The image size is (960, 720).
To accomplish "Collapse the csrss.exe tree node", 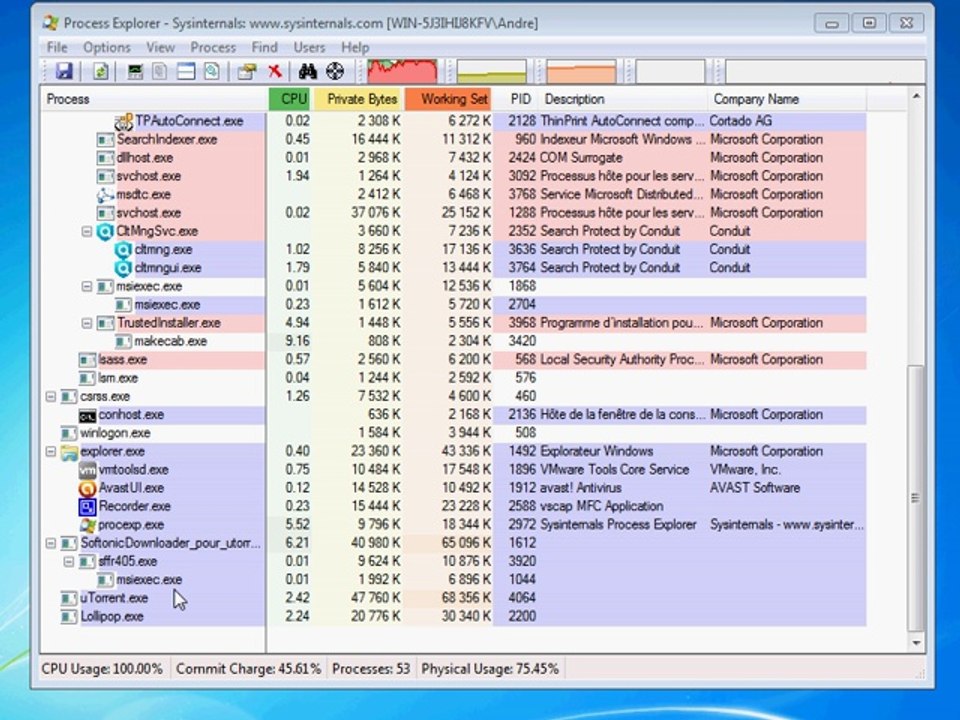I will [51, 397].
